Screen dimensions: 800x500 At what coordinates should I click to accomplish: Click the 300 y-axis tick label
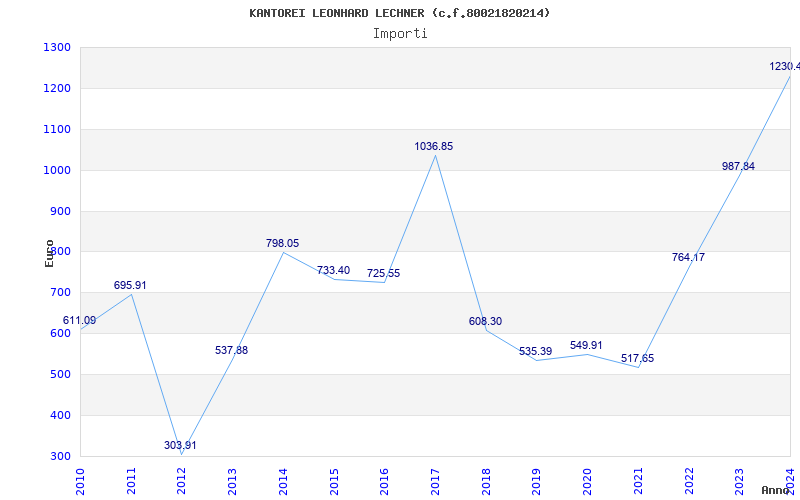(60, 456)
